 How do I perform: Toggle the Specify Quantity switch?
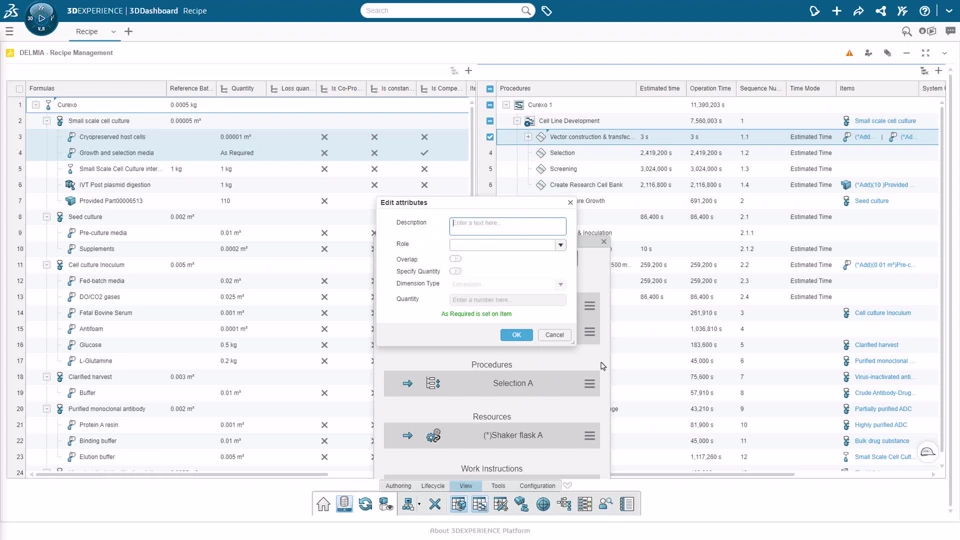(456, 271)
